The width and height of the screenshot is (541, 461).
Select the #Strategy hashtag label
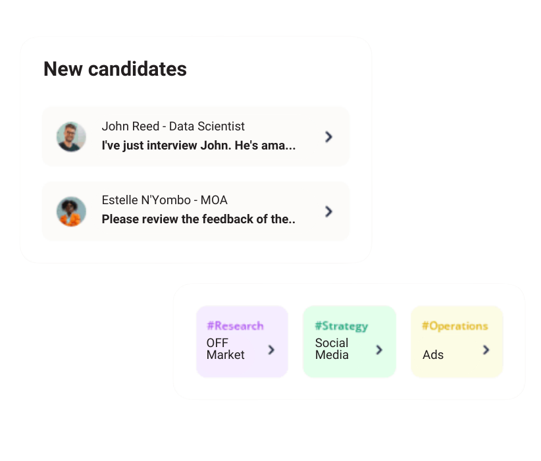click(341, 326)
